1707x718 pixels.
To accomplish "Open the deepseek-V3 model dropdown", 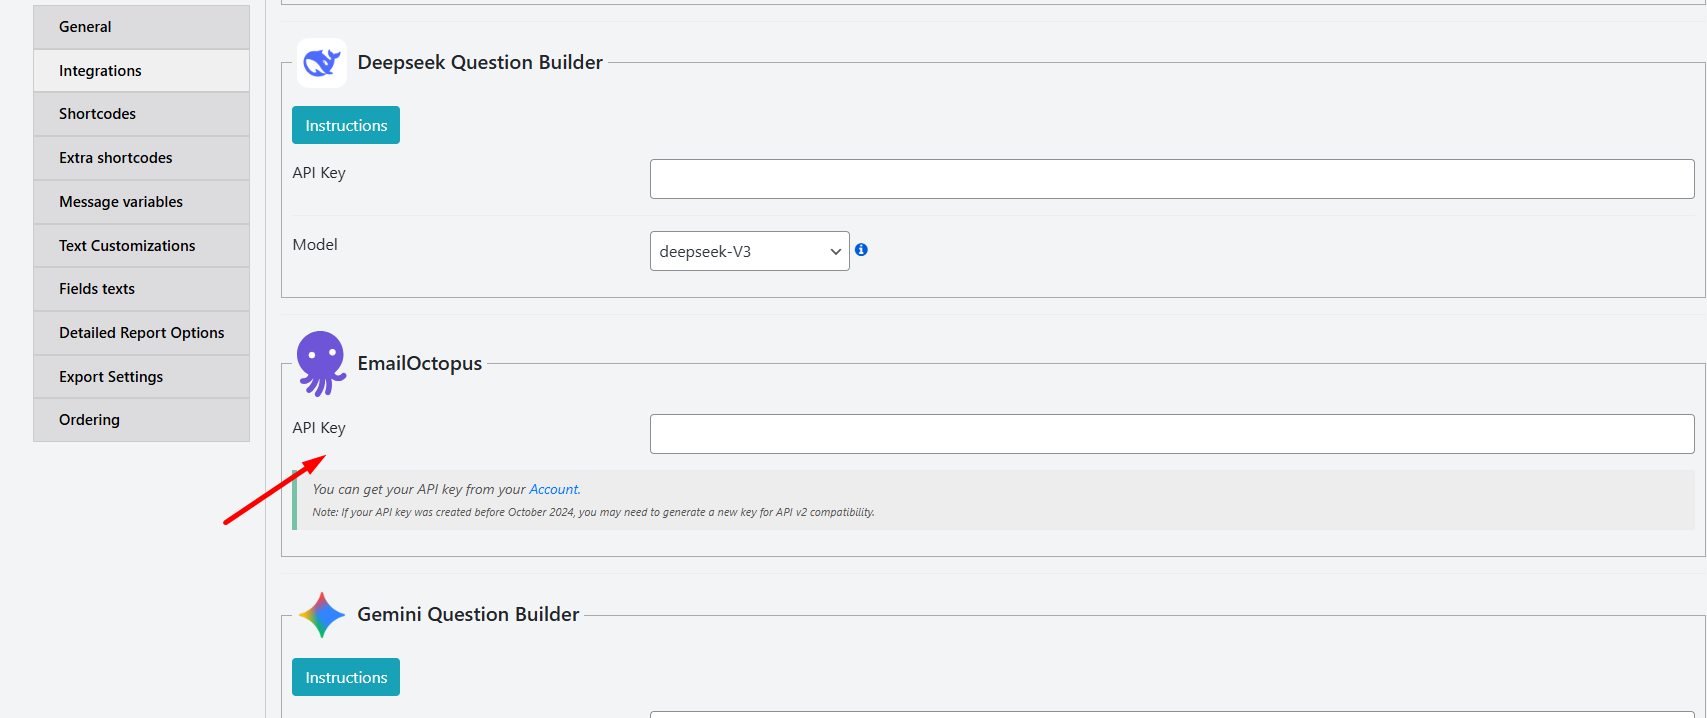I will pos(750,251).
